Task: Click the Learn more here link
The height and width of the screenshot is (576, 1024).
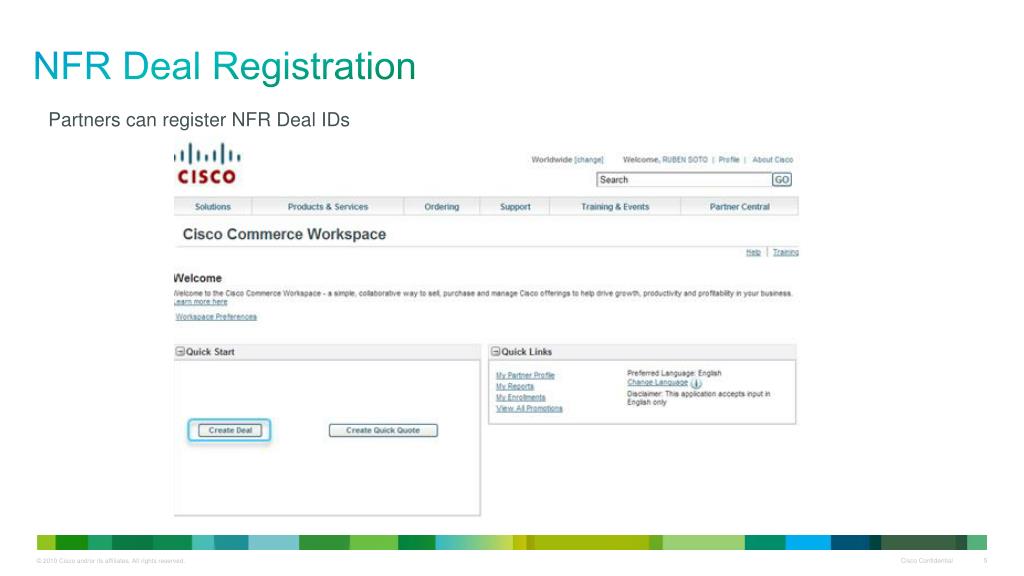Action: tap(200, 302)
